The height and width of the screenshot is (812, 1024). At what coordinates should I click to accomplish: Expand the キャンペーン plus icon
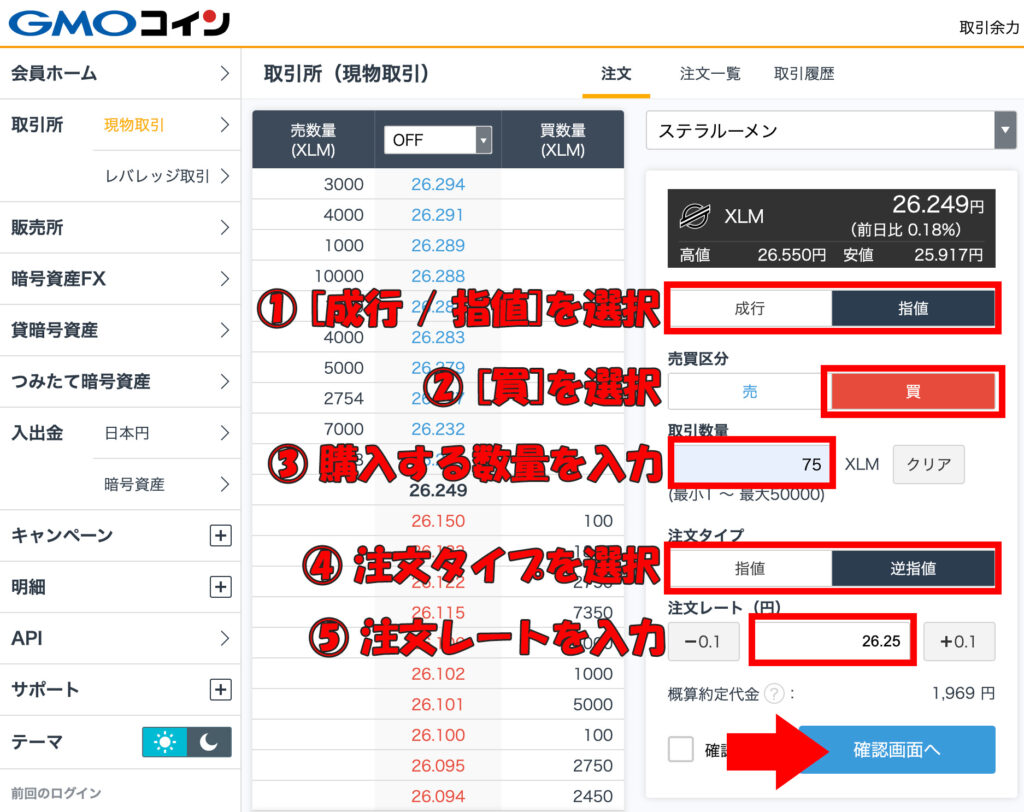click(x=221, y=536)
